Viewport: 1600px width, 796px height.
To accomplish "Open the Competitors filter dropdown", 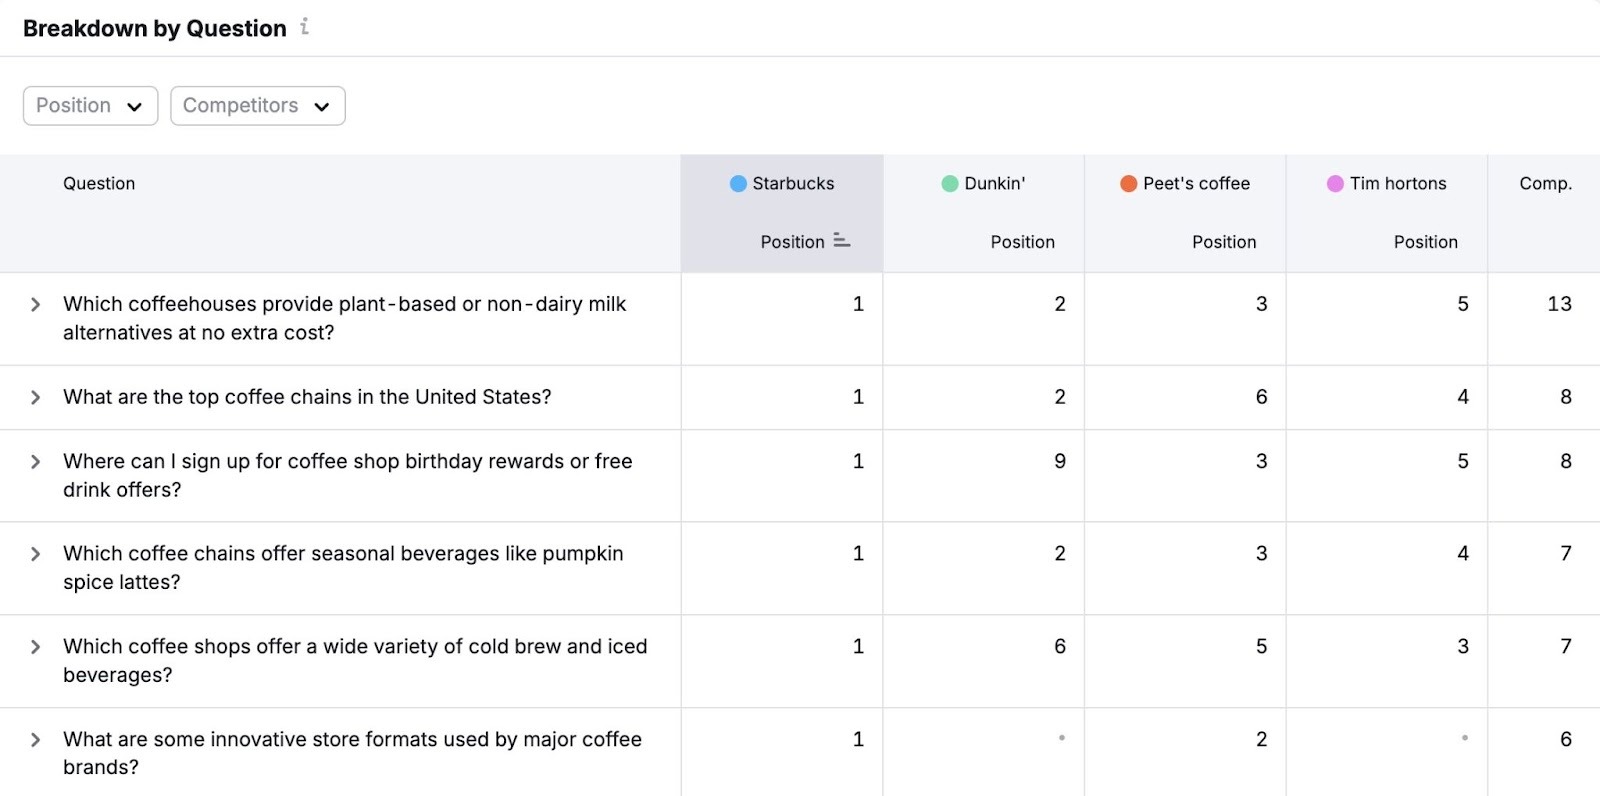I will coord(257,106).
